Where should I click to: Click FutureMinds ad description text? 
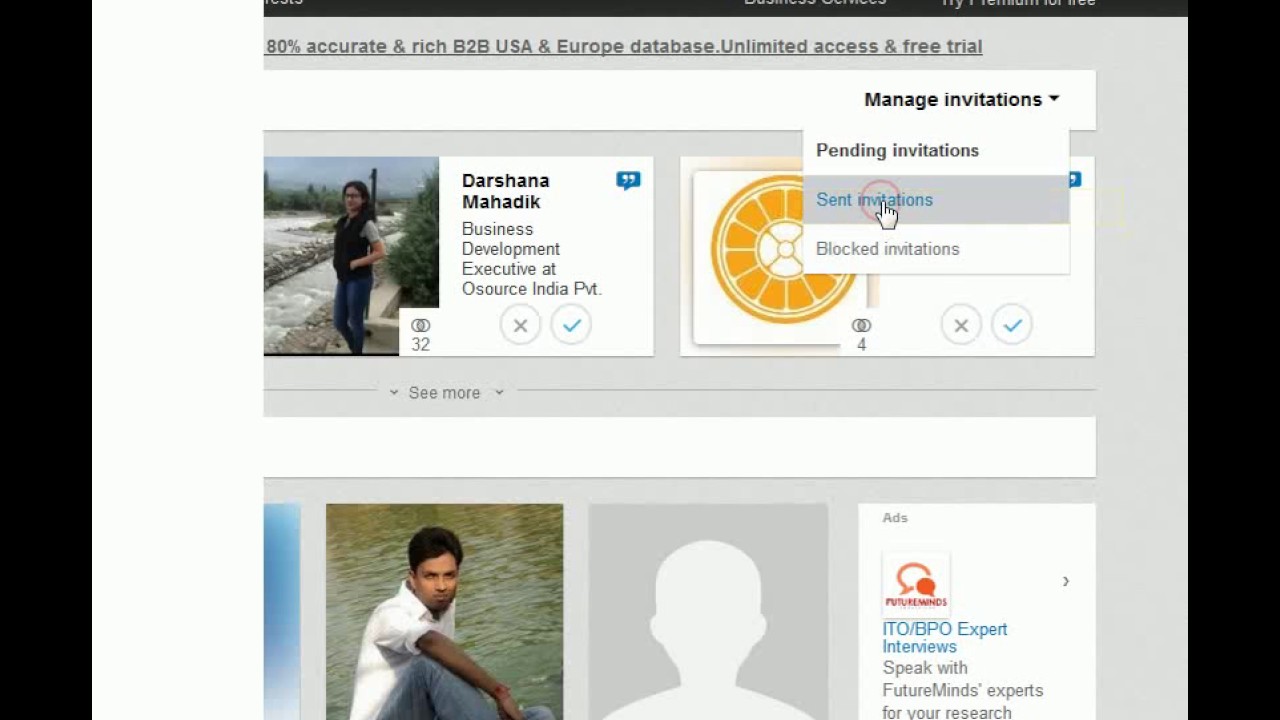click(962, 690)
